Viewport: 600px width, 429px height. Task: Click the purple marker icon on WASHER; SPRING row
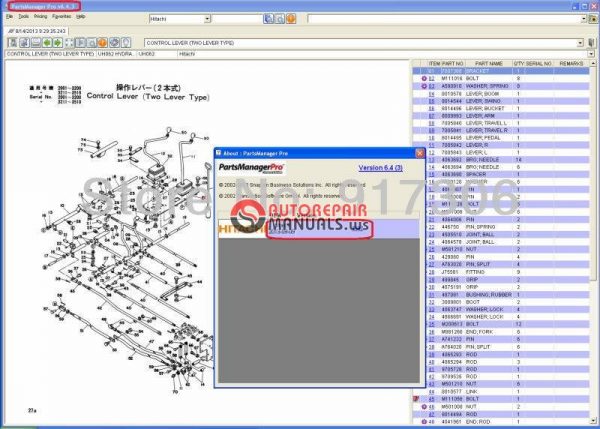click(x=424, y=86)
